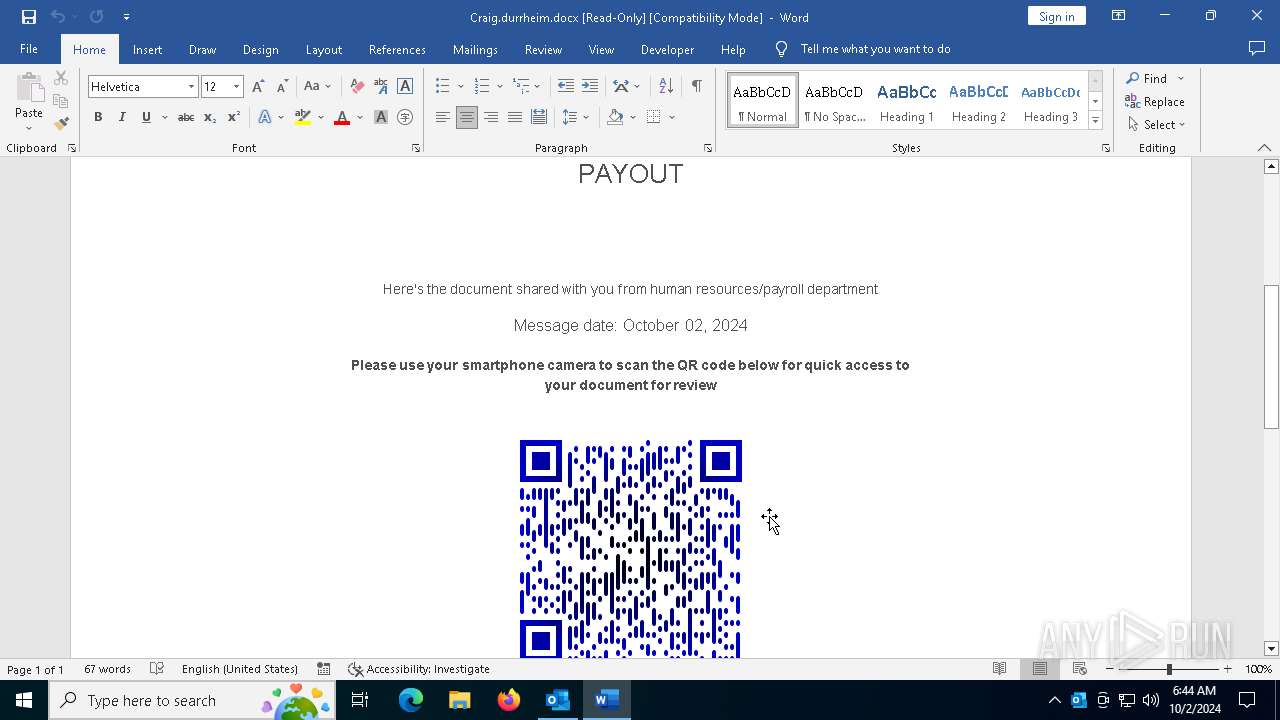The height and width of the screenshot is (720, 1280).
Task: Click the Cut scissors icon
Action: [61, 78]
